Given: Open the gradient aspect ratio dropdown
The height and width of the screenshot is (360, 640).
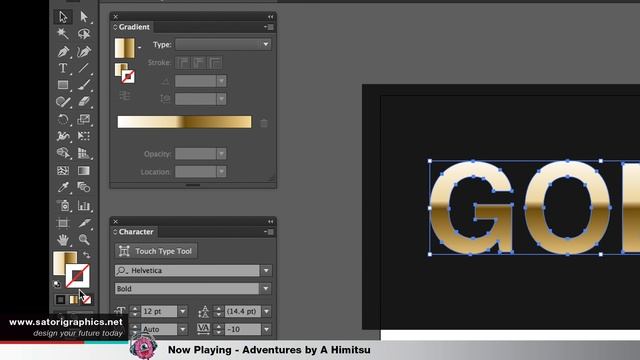Looking at the screenshot, I should tap(221, 99).
